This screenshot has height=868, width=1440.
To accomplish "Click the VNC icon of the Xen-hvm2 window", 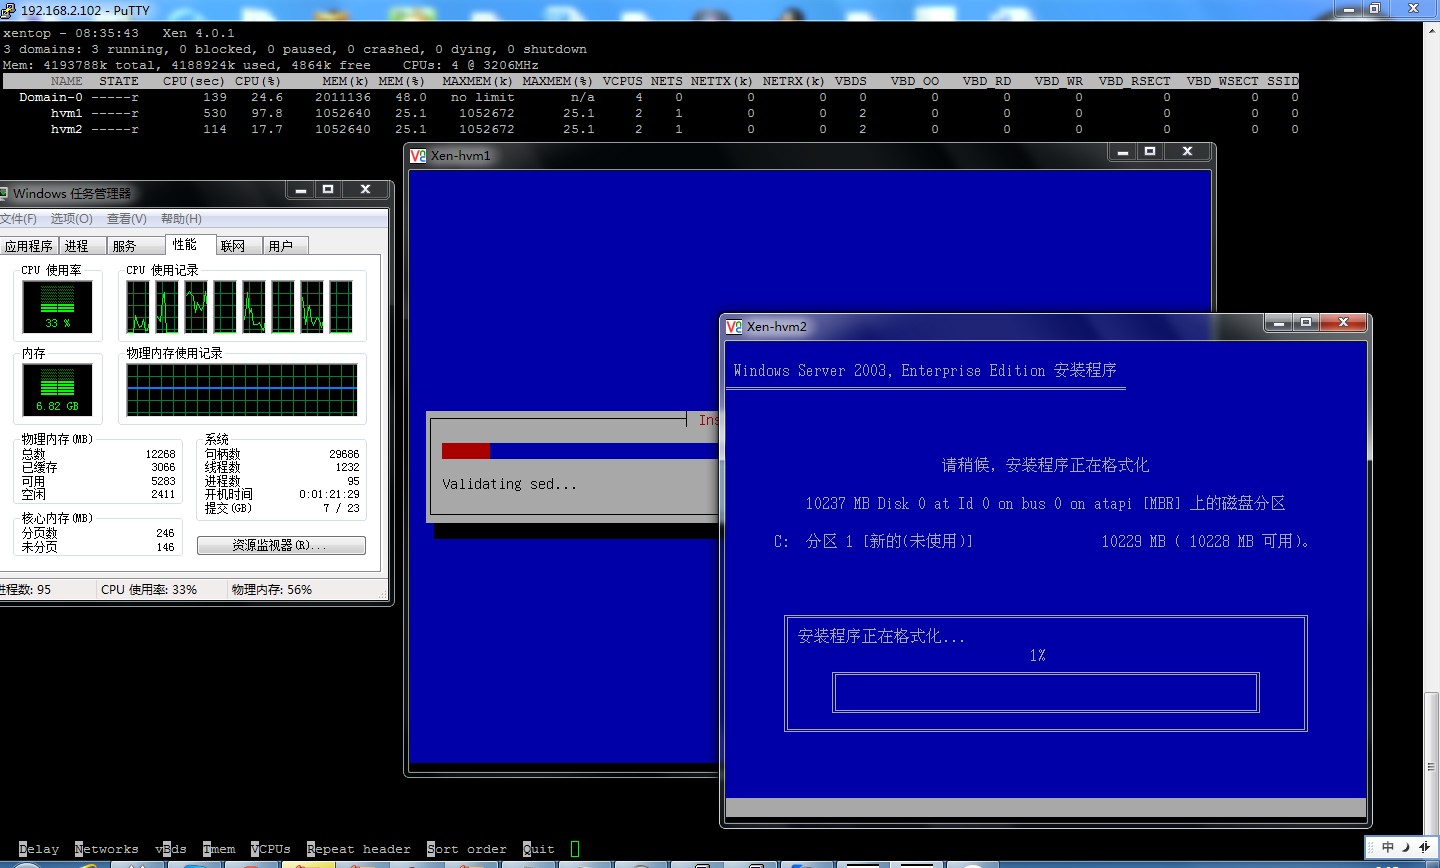I will tap(734, 326).
